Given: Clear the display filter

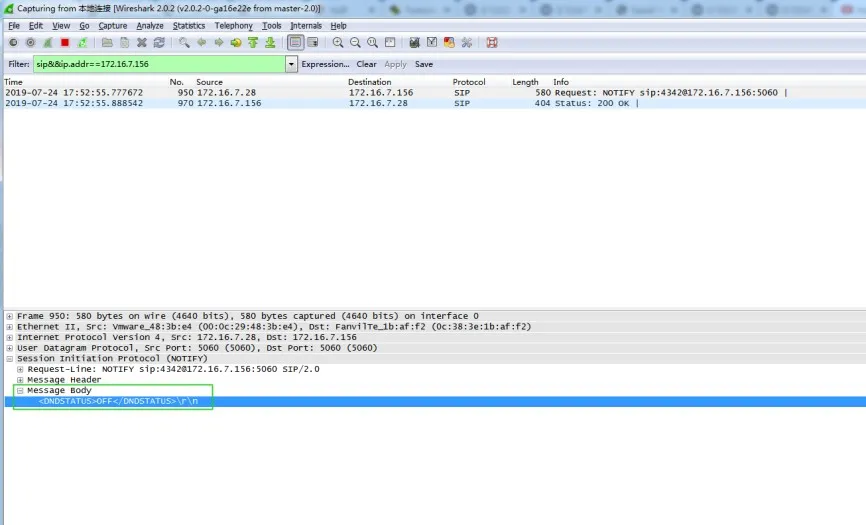Looking at the screenshot, I should pyautogui.click(x=367, y=64).
